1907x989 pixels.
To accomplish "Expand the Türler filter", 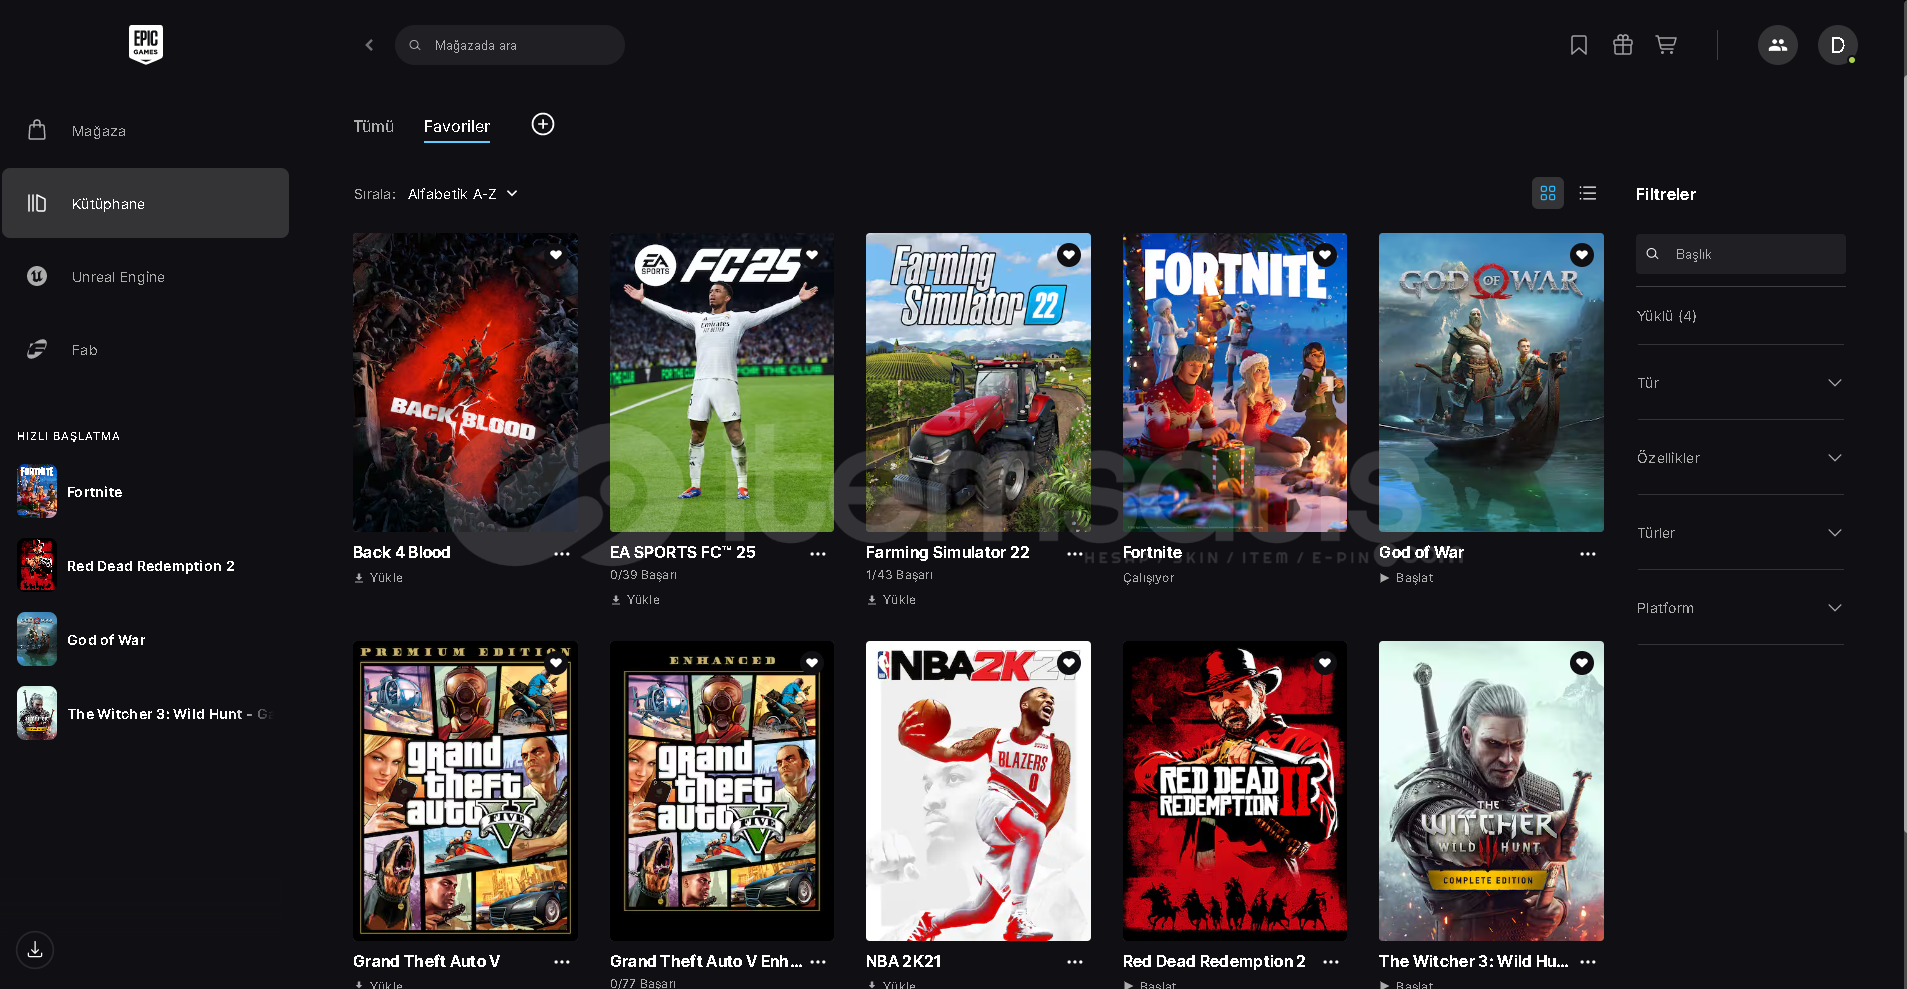I will tap(1740, 533).
